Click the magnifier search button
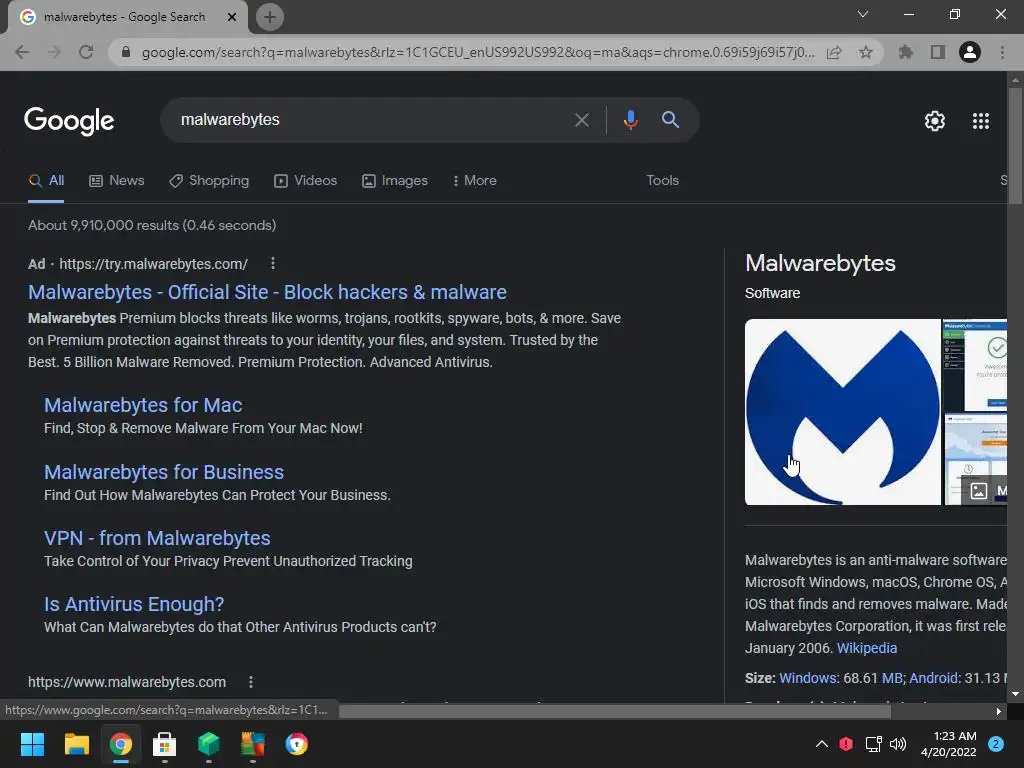The height and width of the screenshot is (768, 1024). coord(670,120)
